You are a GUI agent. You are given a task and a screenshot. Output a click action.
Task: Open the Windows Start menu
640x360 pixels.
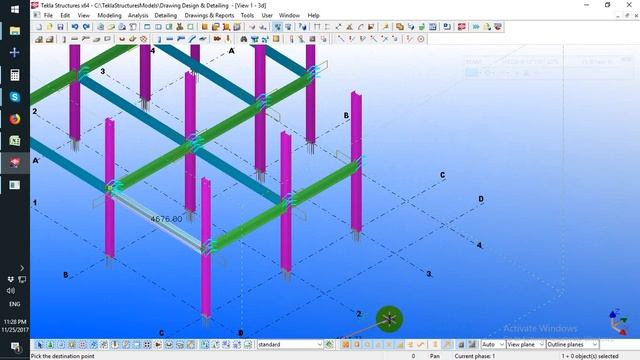pyautogui.click(x=15, y=9)
